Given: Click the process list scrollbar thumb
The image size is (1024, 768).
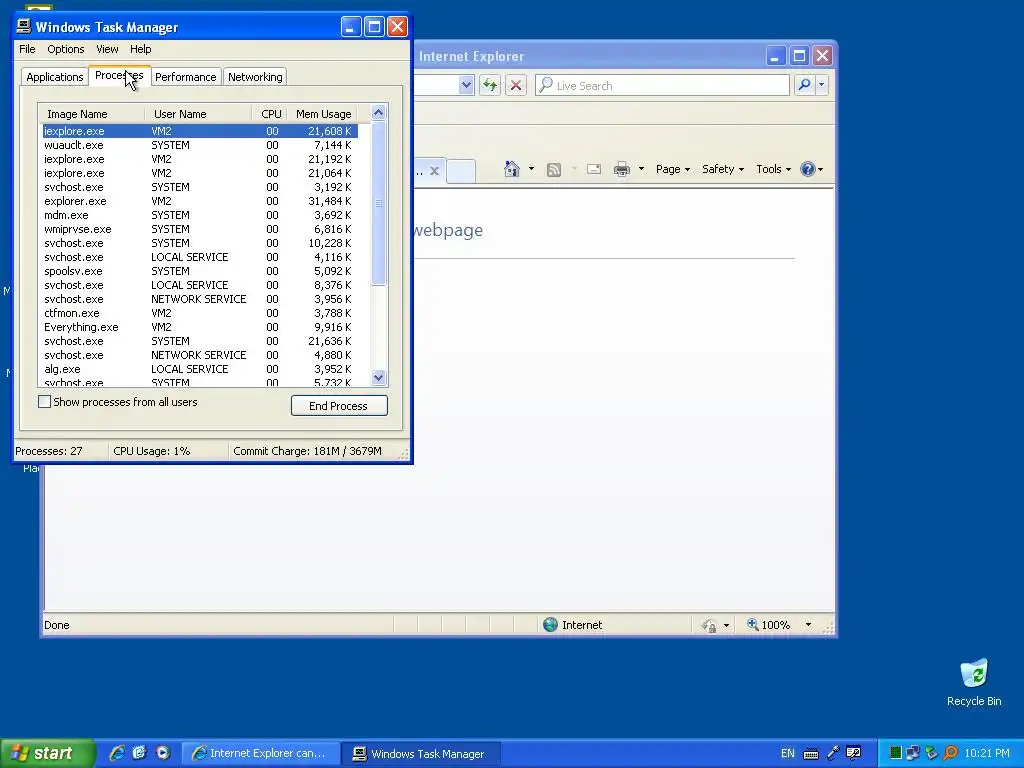Looking at the screenshot, I should point(379,203).
